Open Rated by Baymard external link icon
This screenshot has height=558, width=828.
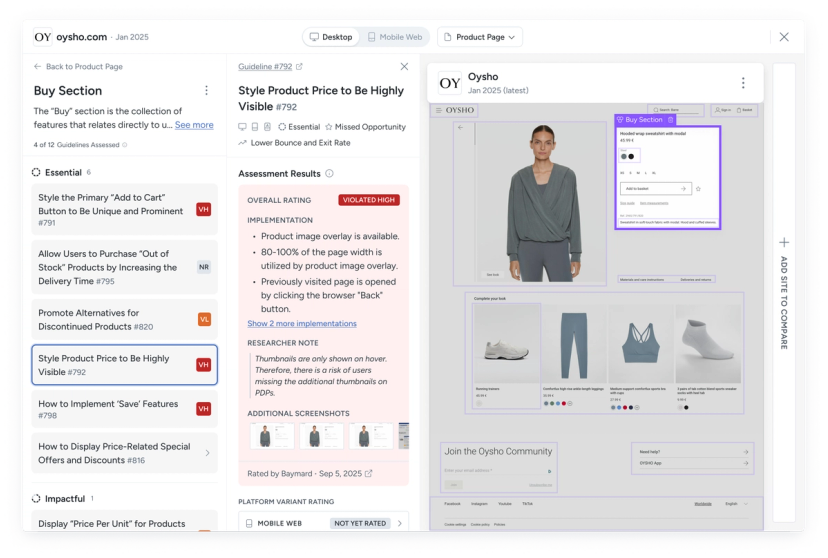pyautogui.click(x=369, y=474)
